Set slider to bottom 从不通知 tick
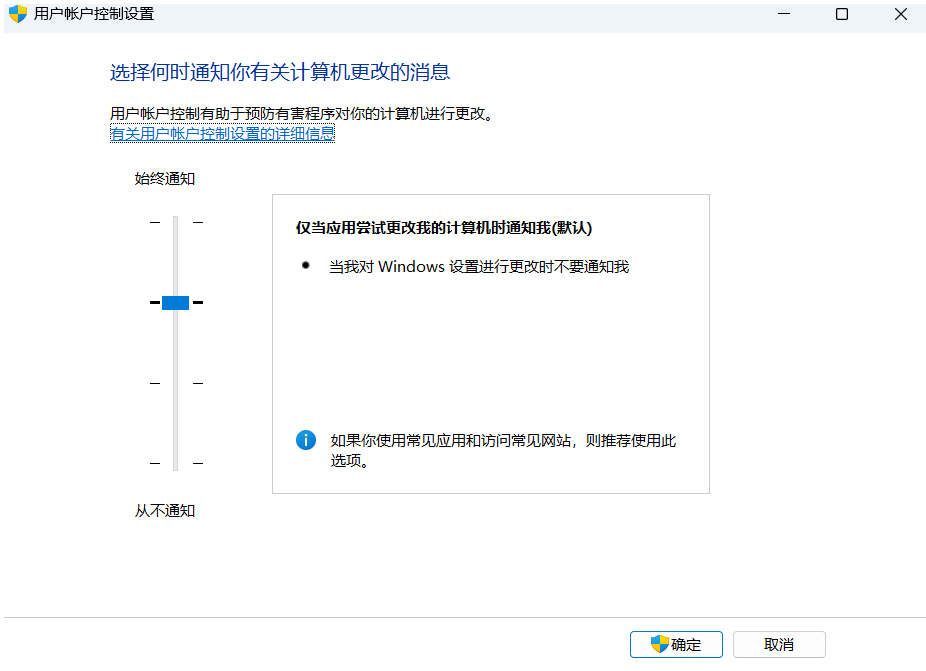926x671 pixels. (175, 463)
